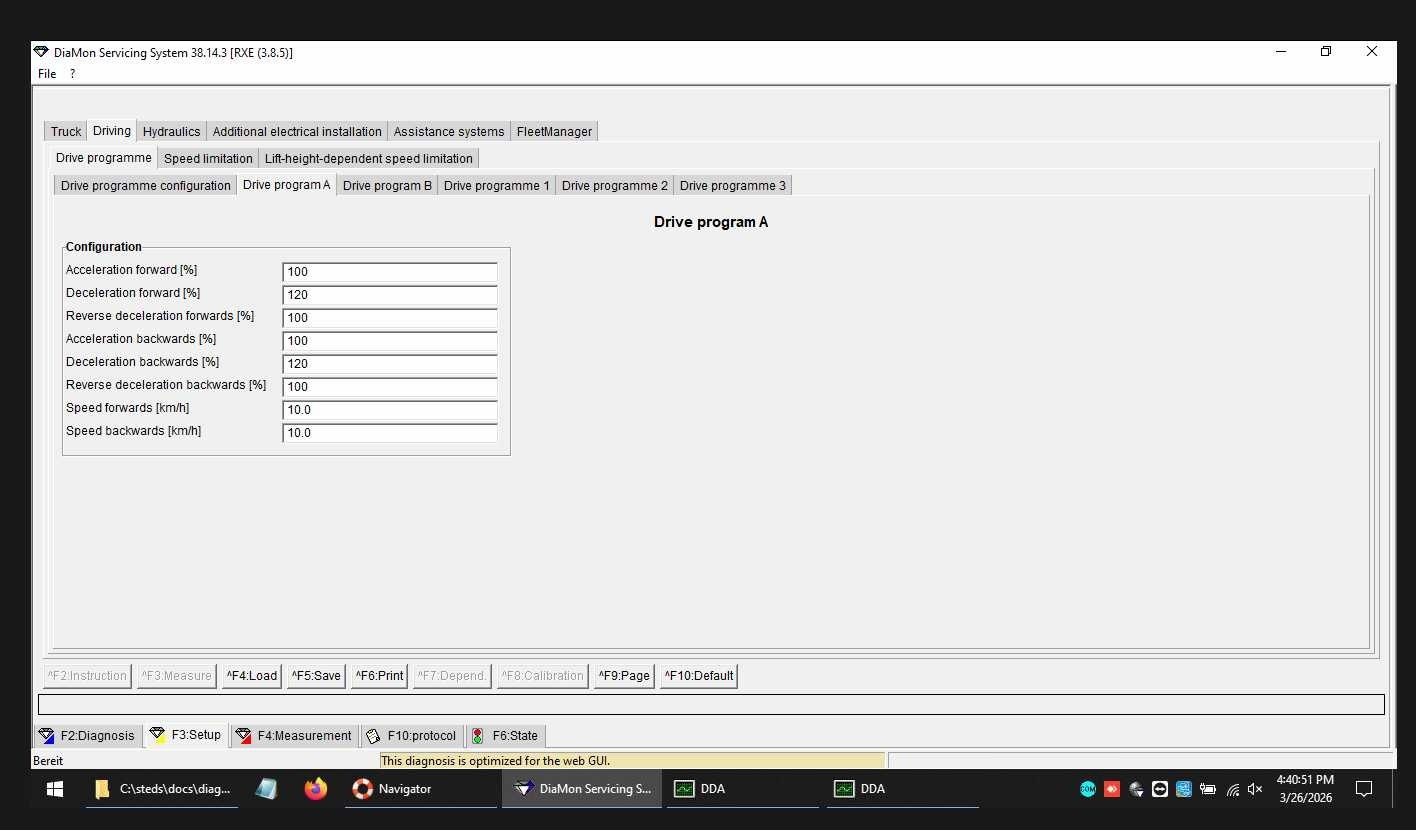
Task: Open Firefox from the taskbar
Action: click(316, 789)
